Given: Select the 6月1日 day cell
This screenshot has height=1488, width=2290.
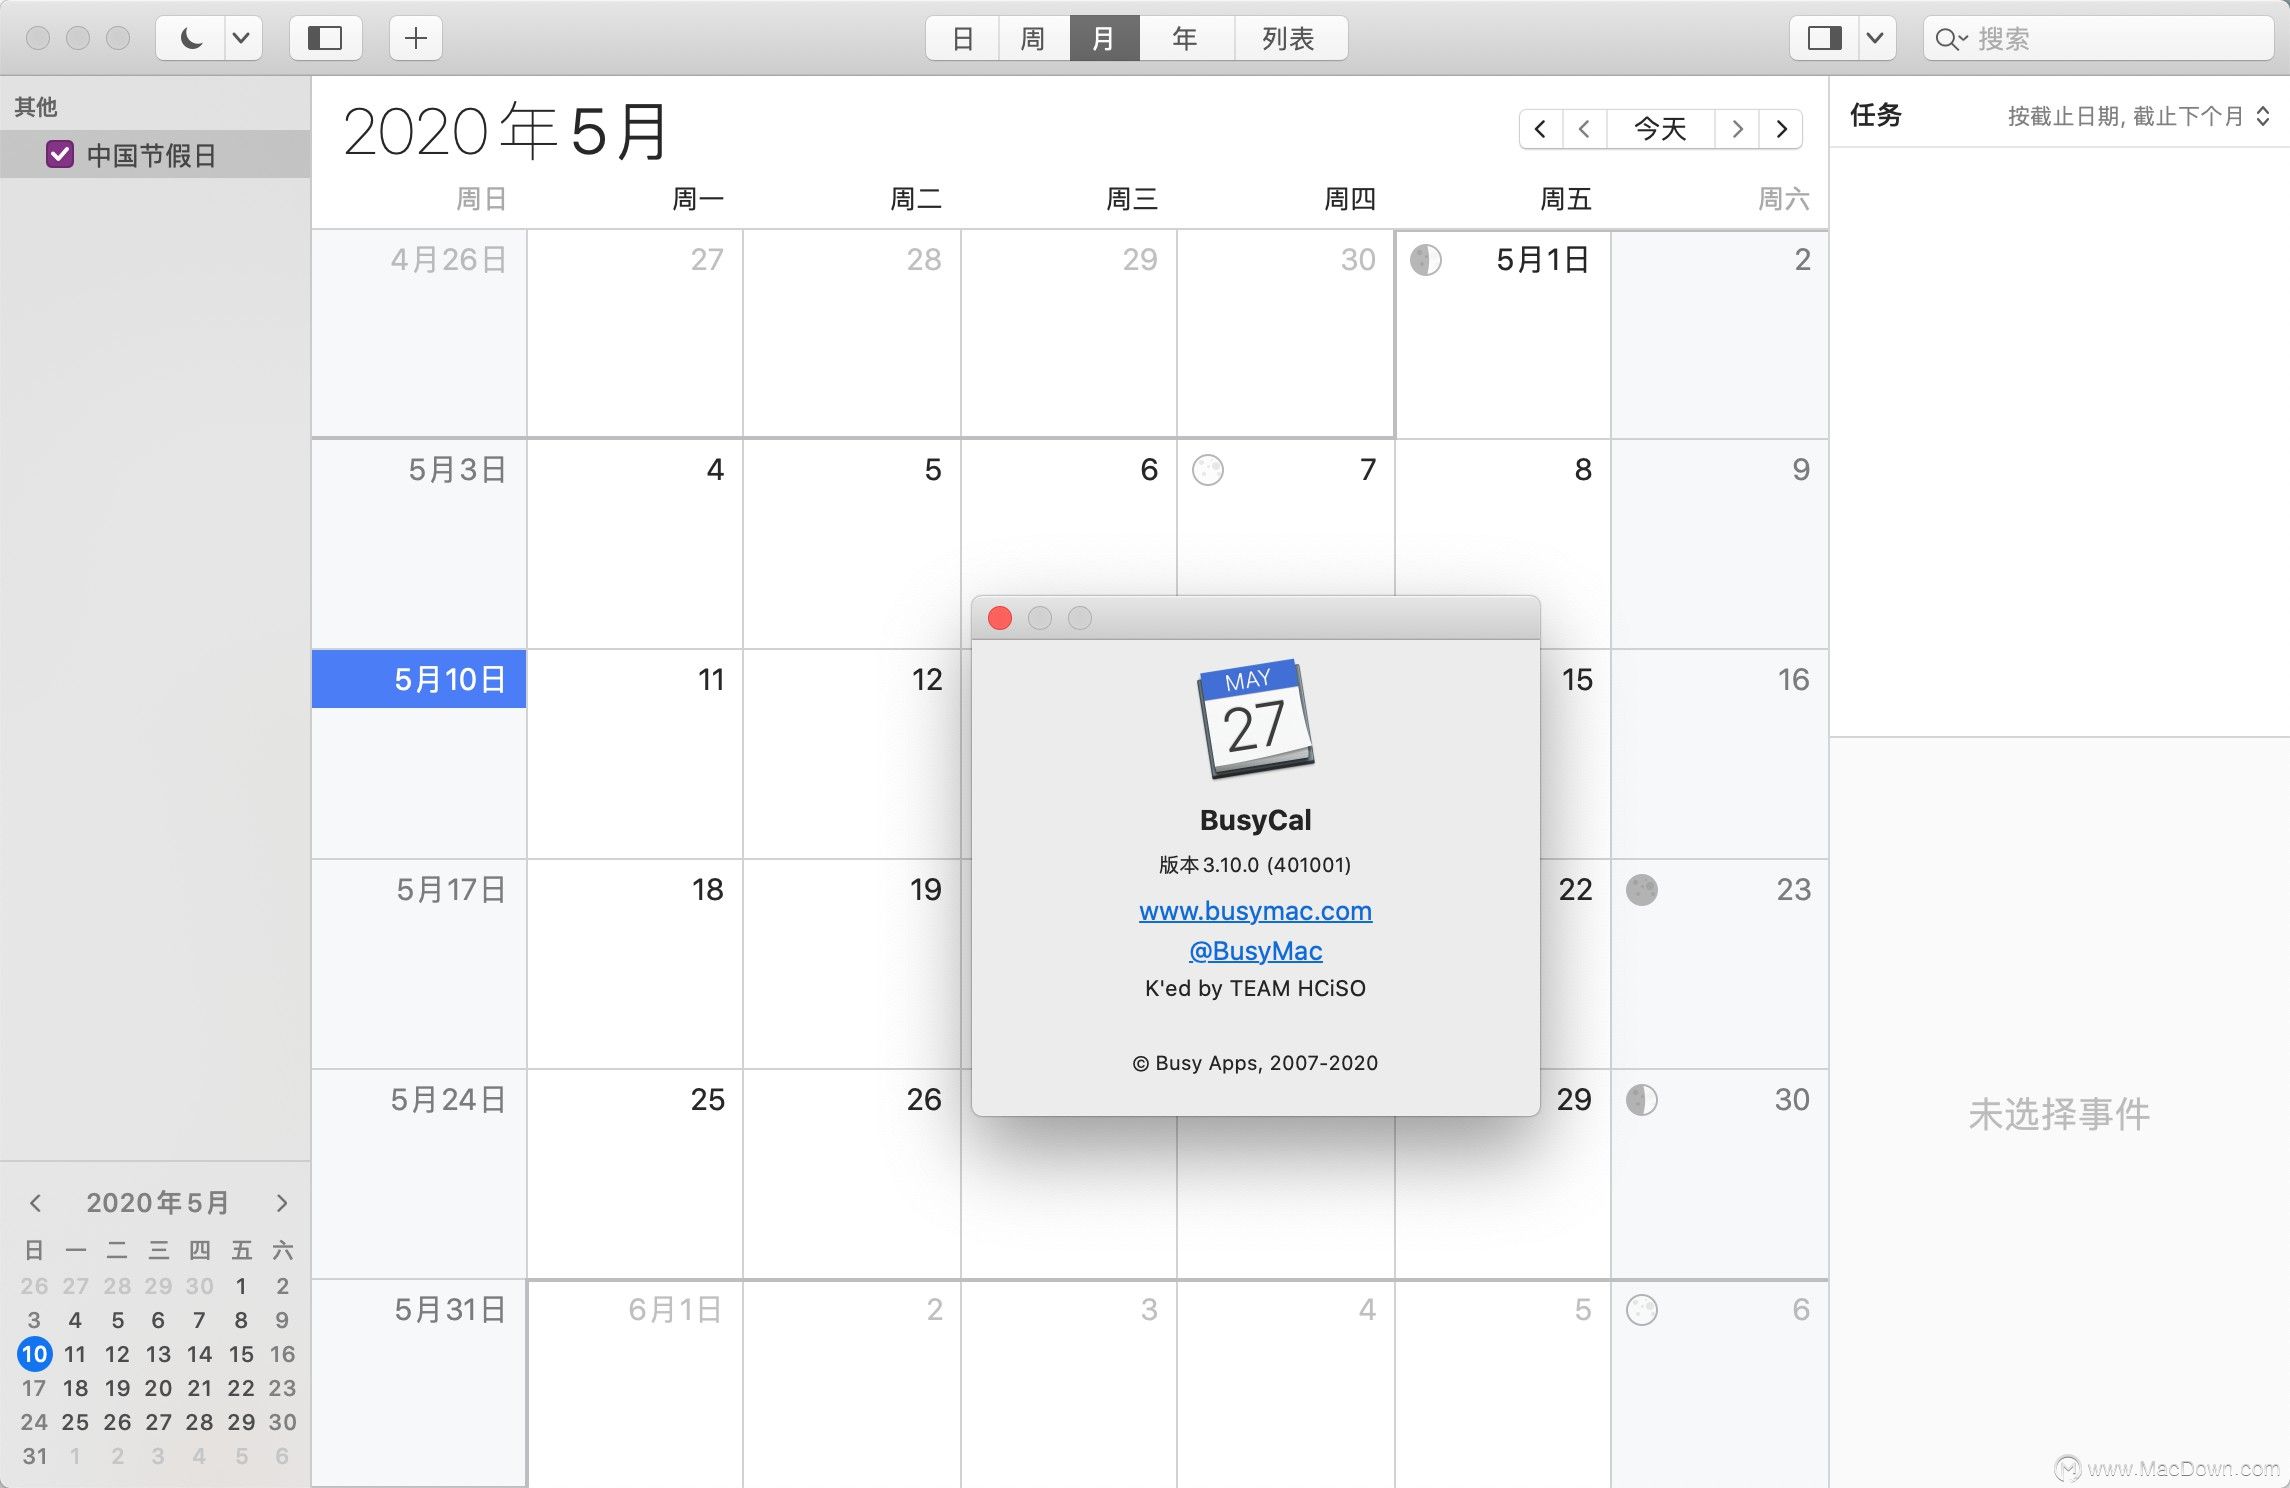Looking at the screenshot, I should pyautogui.click(x=635, y=1384).
